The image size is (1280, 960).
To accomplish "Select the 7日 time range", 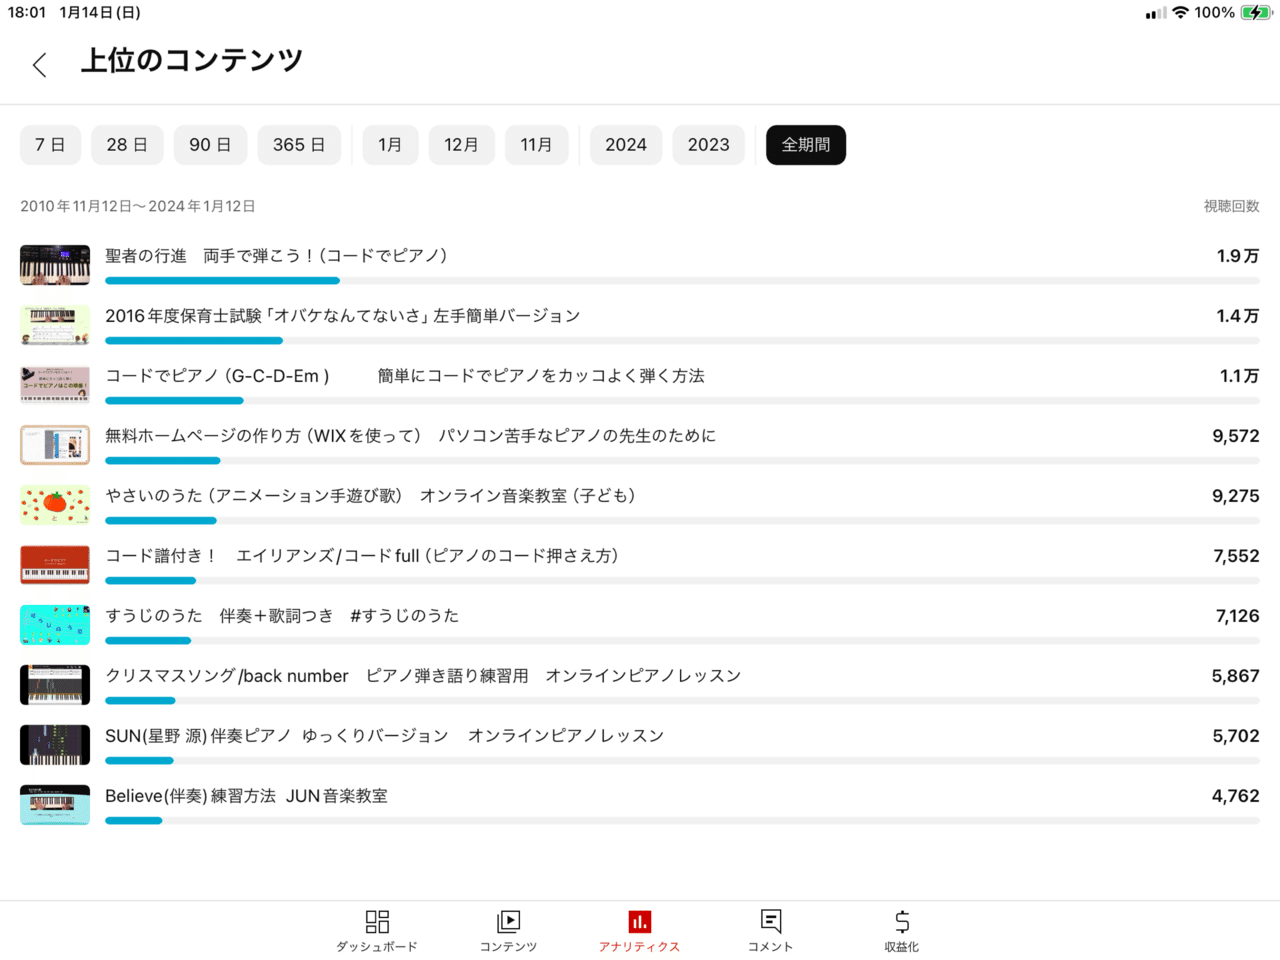I will 50,145.
